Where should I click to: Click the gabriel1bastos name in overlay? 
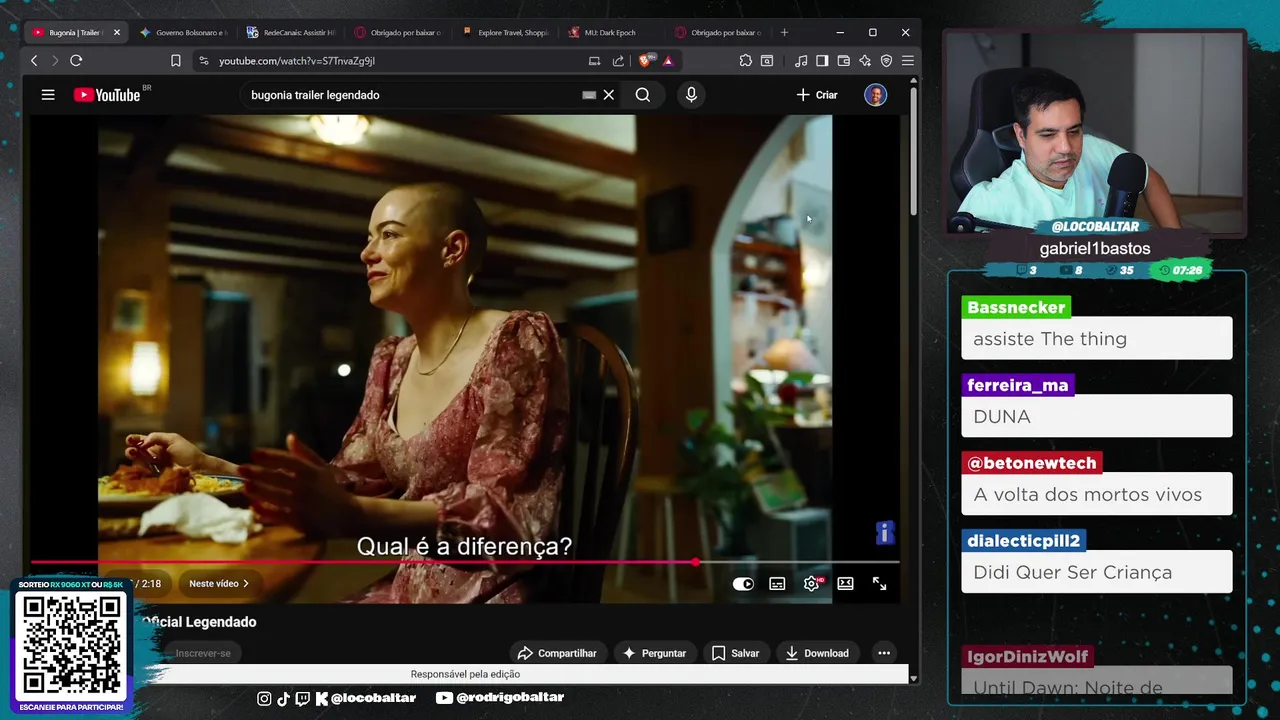(1095, 249)
